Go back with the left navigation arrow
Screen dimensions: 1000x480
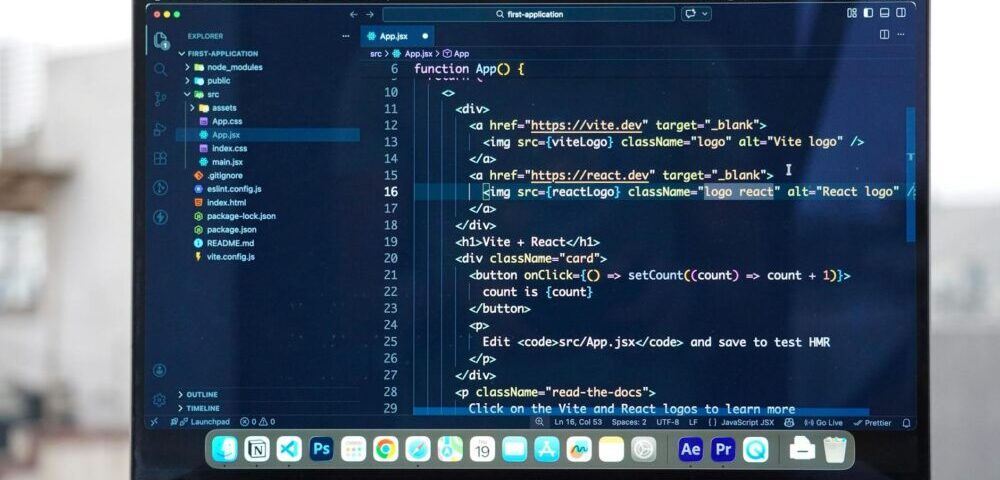click(354, 14)
